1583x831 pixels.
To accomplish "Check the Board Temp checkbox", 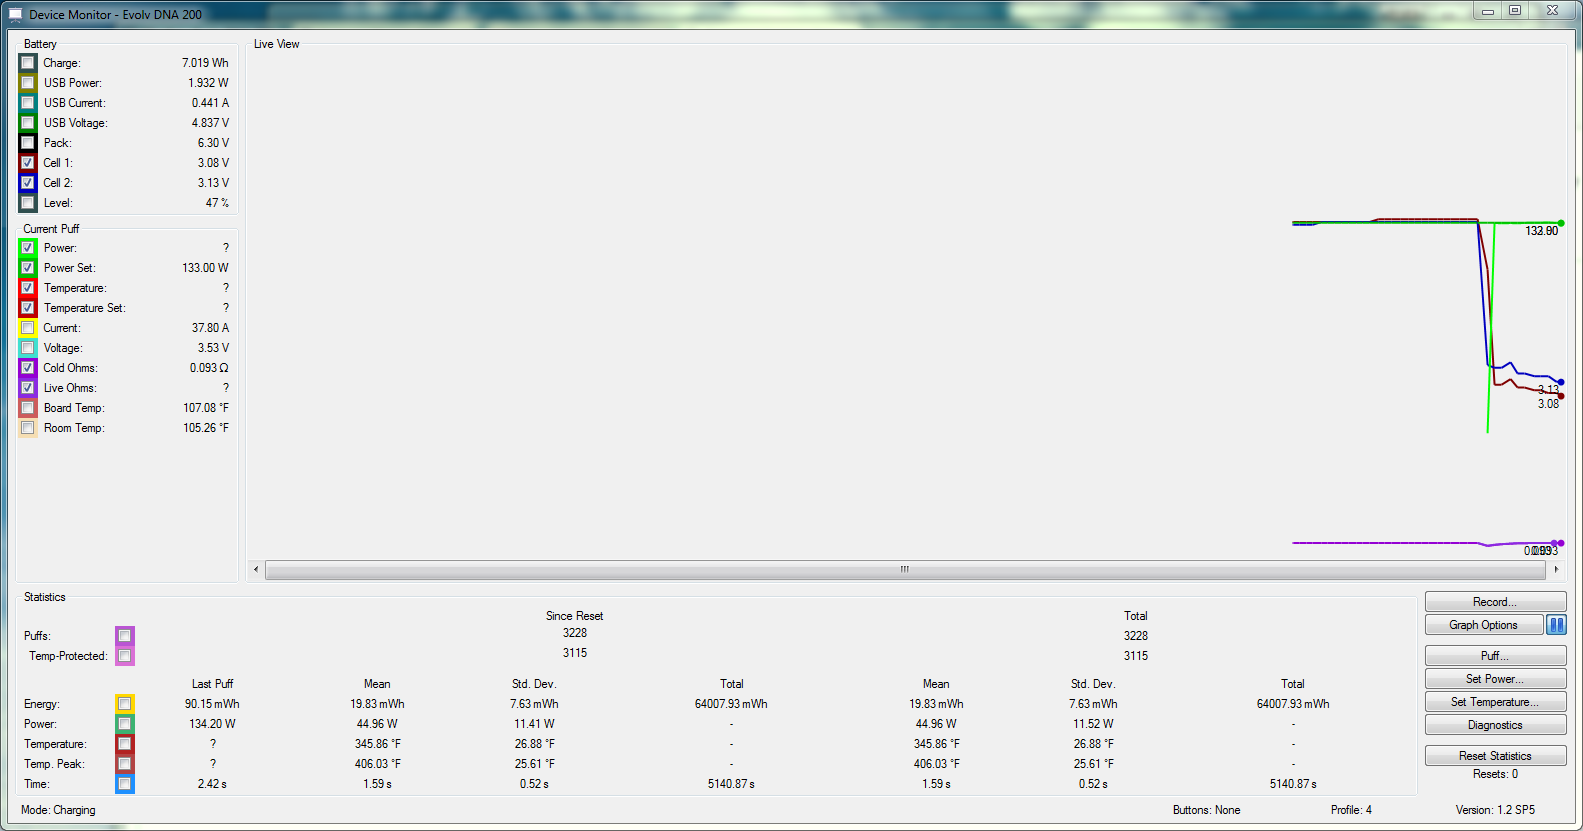I will pyautogui.click(x=28, y=408).
